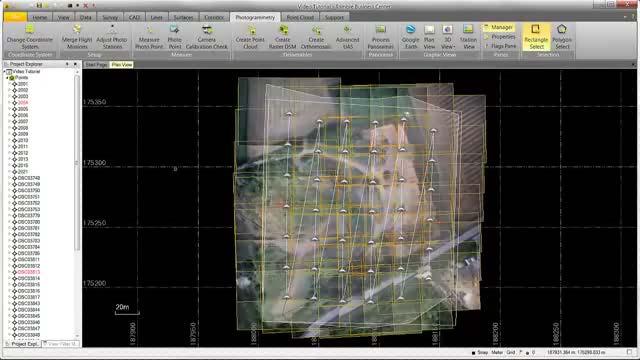Viewport: 640px width, 360px height.
Task: Switch to Start Page document tab
Action: point(96,65)
